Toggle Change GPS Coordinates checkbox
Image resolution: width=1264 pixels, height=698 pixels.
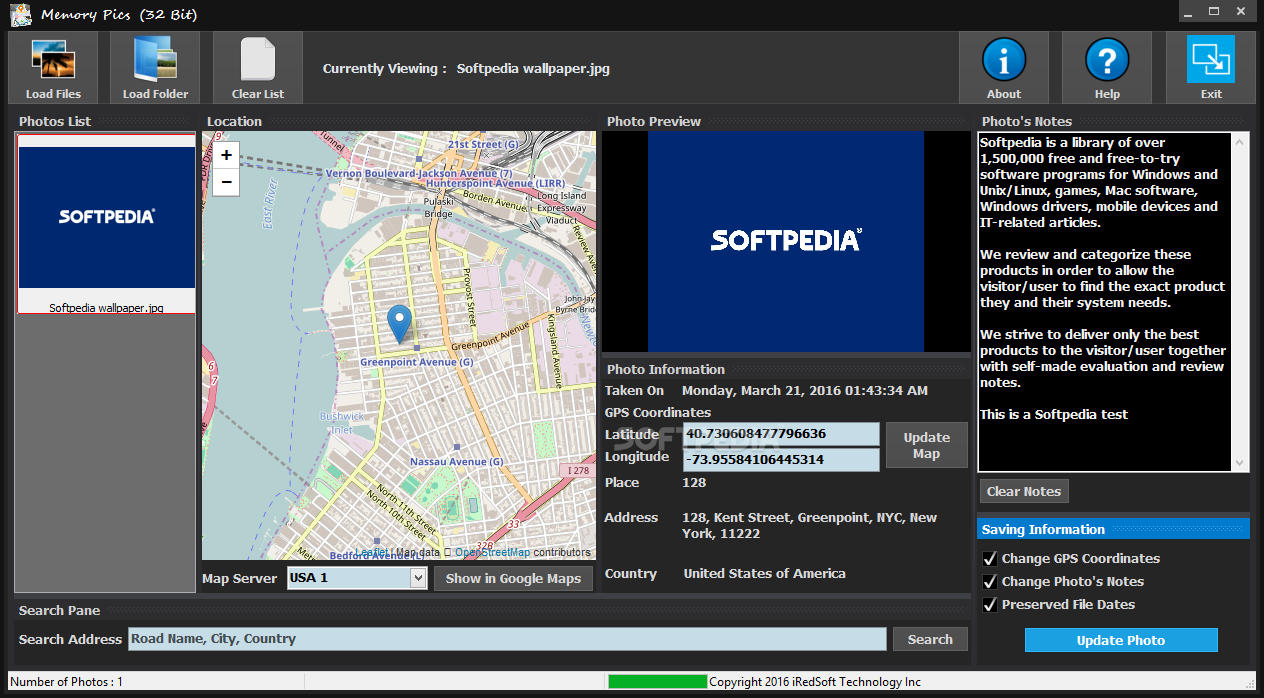pyautogui.click(x=990, y=558)
